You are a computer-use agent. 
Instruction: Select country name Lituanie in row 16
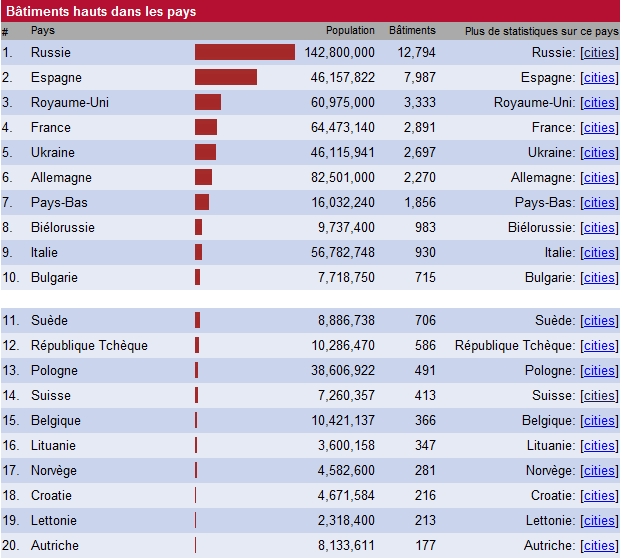(x=53, y=445)
